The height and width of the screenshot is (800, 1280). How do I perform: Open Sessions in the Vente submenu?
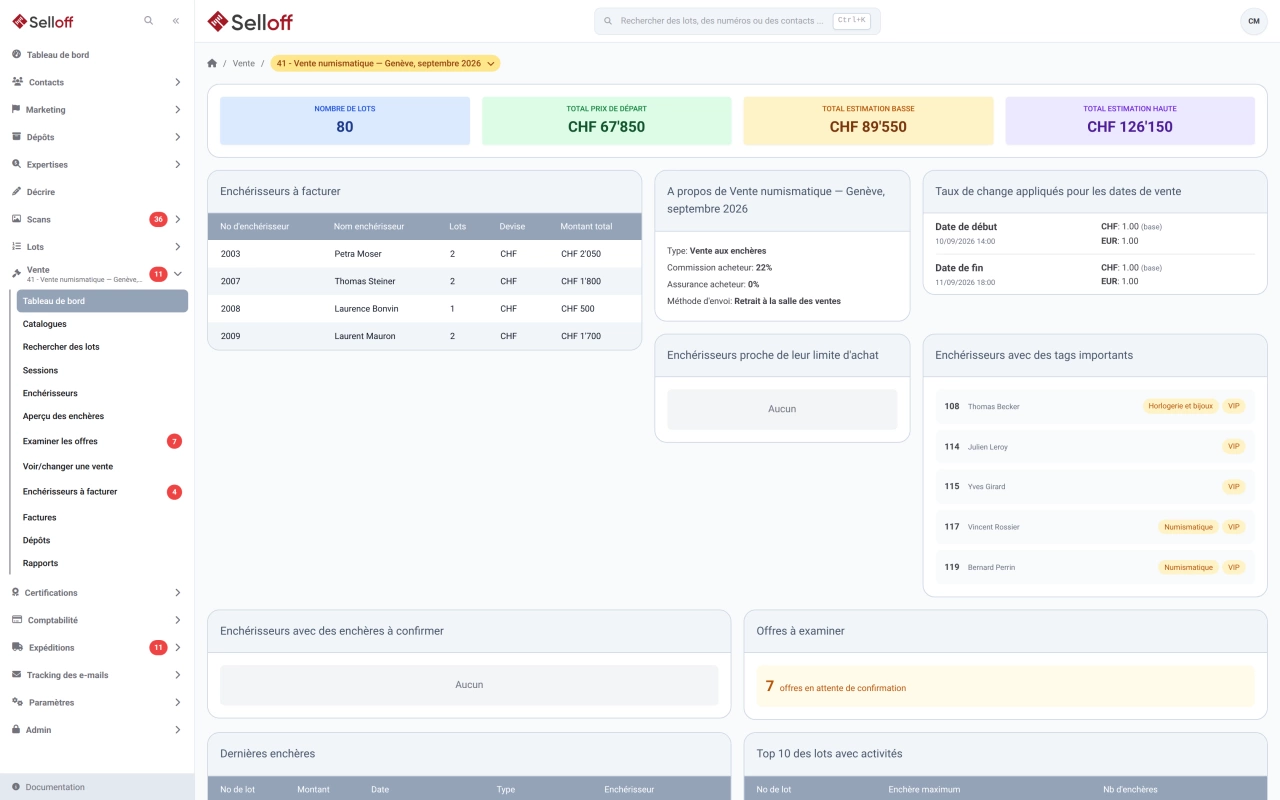tap(102, 370)
